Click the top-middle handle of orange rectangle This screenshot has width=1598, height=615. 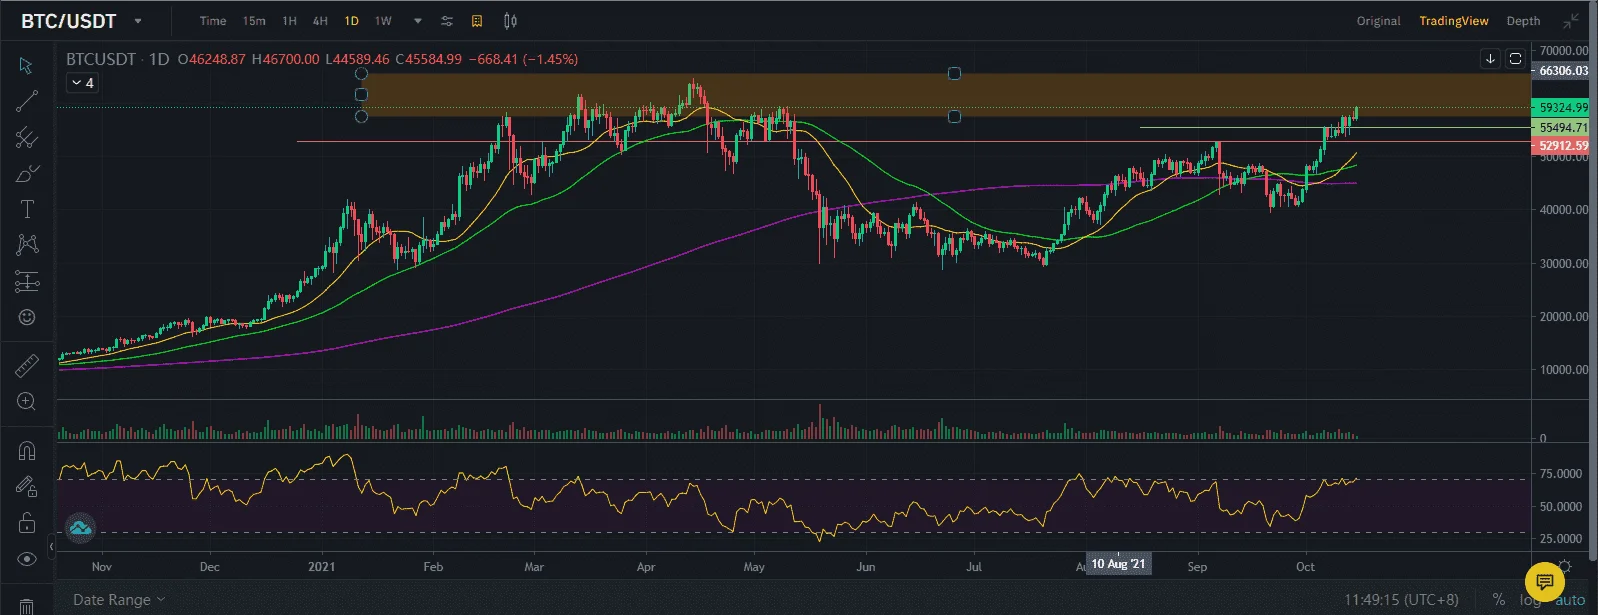pos(954,73)
